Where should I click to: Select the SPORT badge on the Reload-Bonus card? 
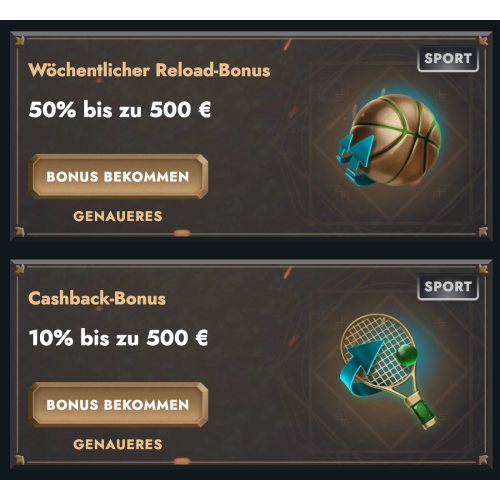(x=448, y=59)
